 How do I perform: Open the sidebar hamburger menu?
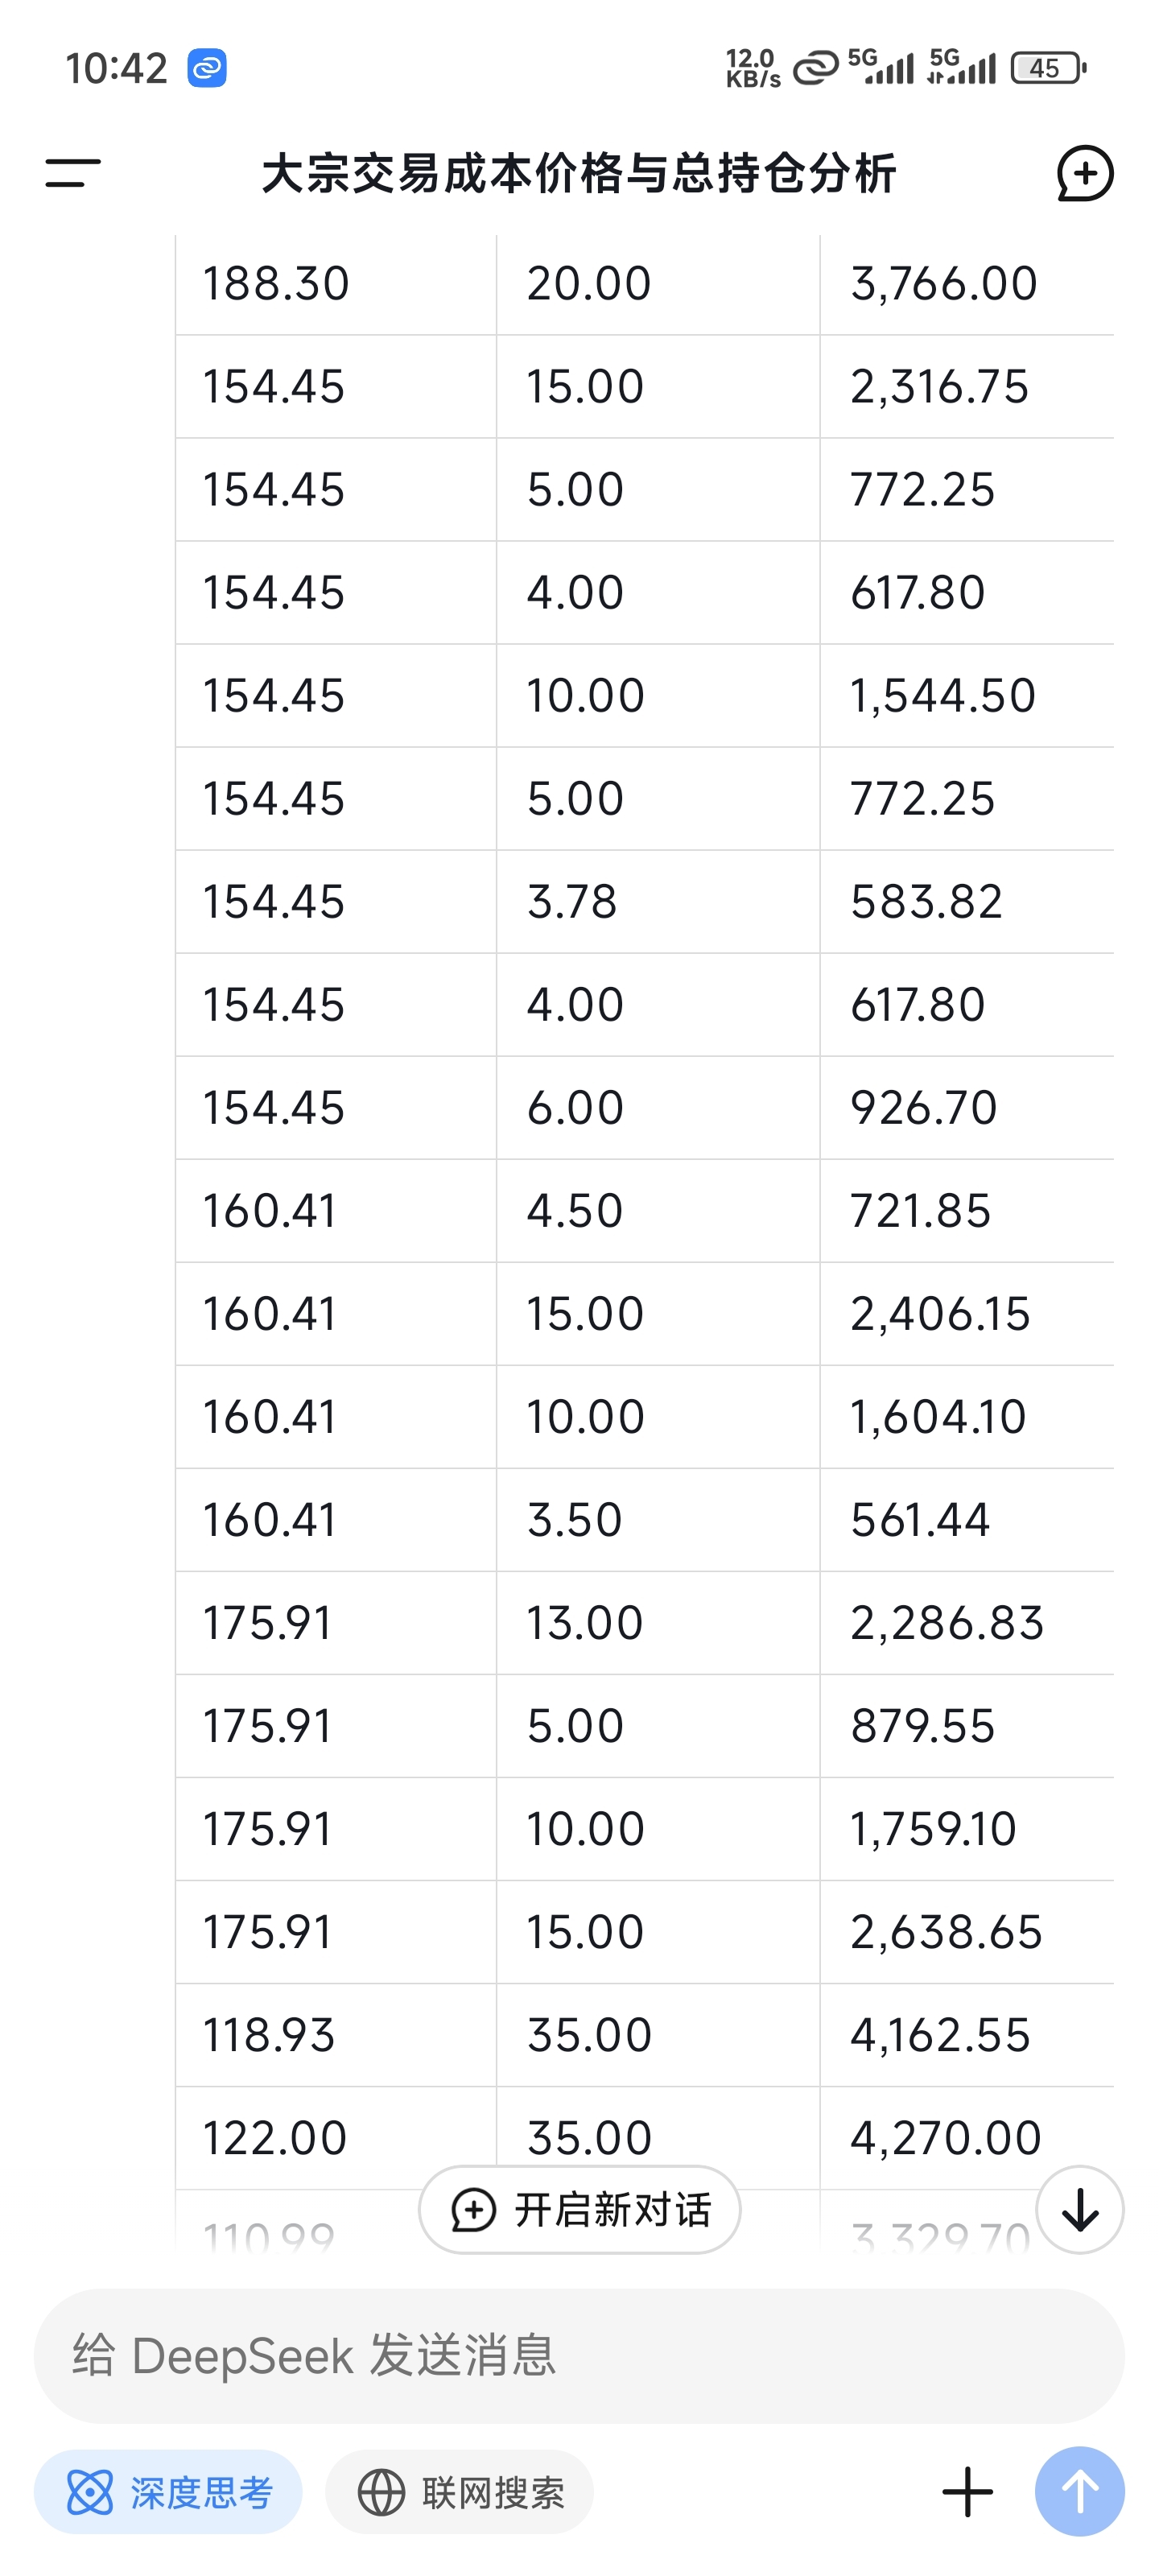tap(73, 173)
